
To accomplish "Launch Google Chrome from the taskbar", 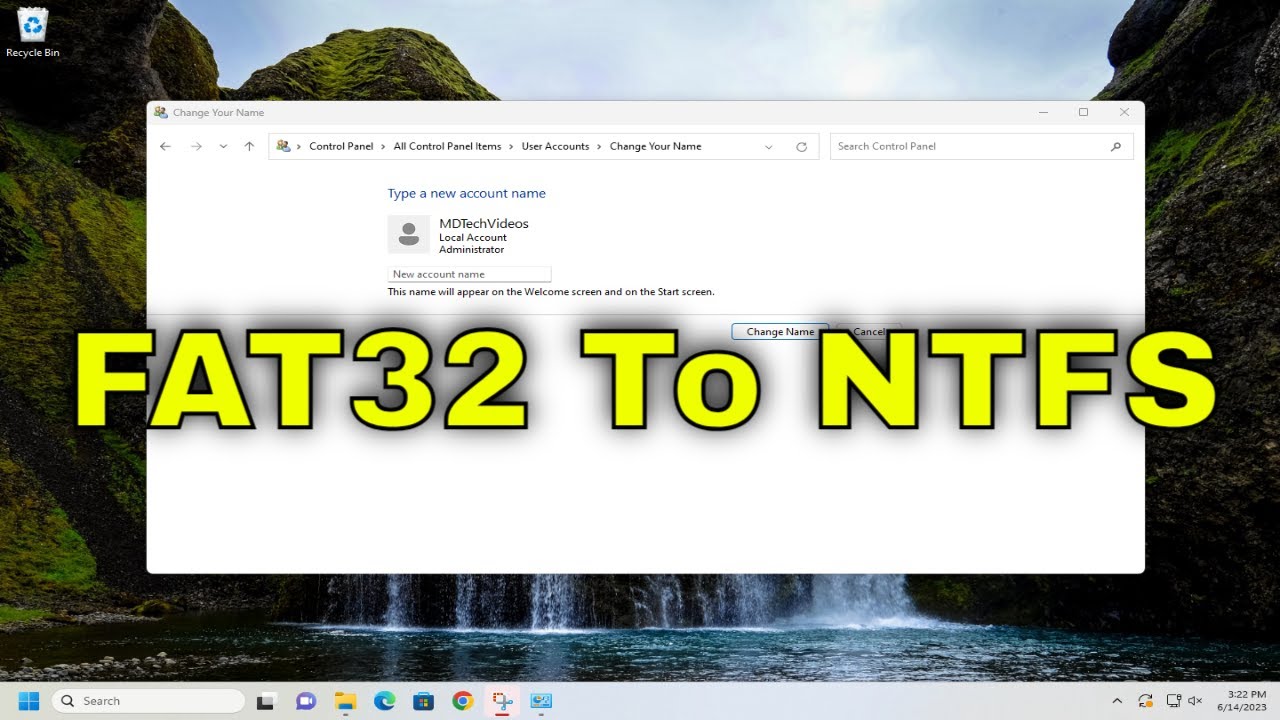I will point(462,701).
